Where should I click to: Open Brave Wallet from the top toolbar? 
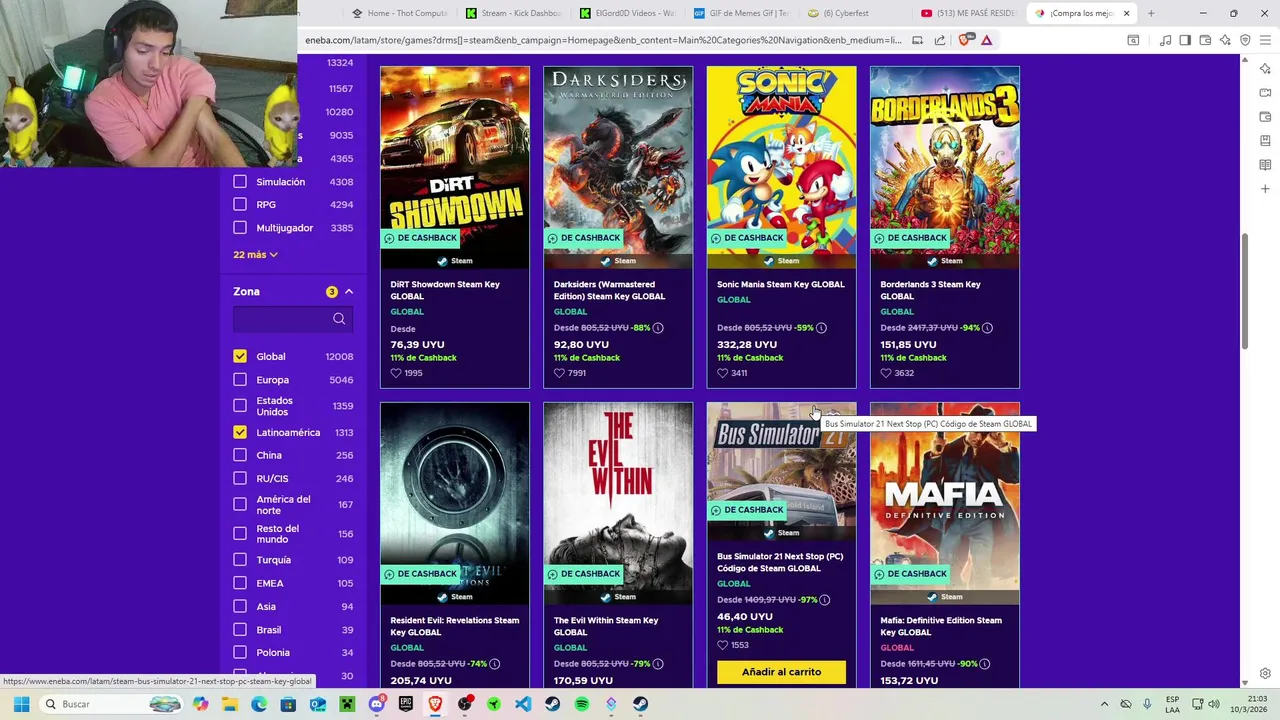[1205, 40]
